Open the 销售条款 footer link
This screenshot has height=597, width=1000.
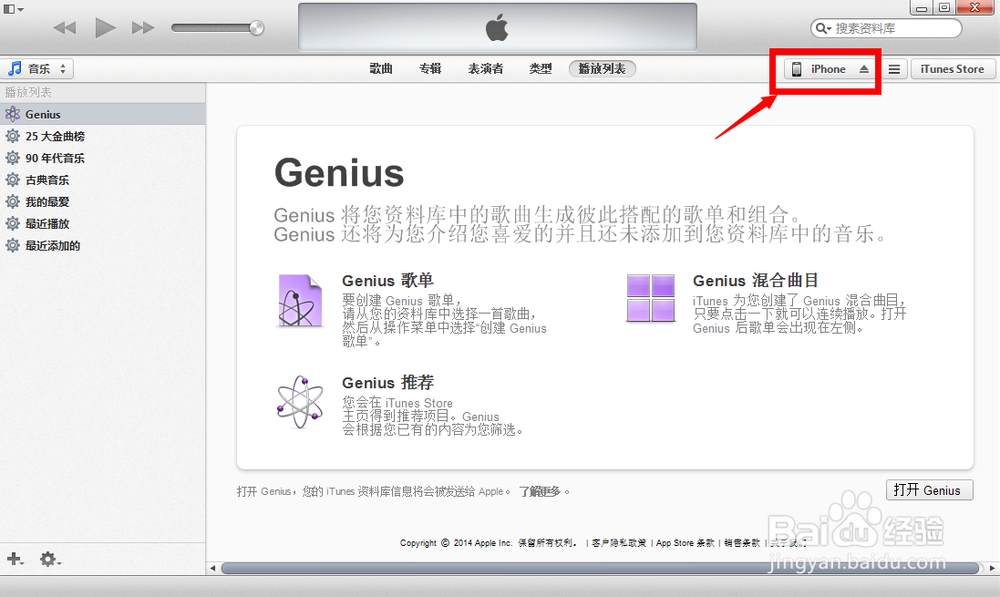tap(742, 543)
